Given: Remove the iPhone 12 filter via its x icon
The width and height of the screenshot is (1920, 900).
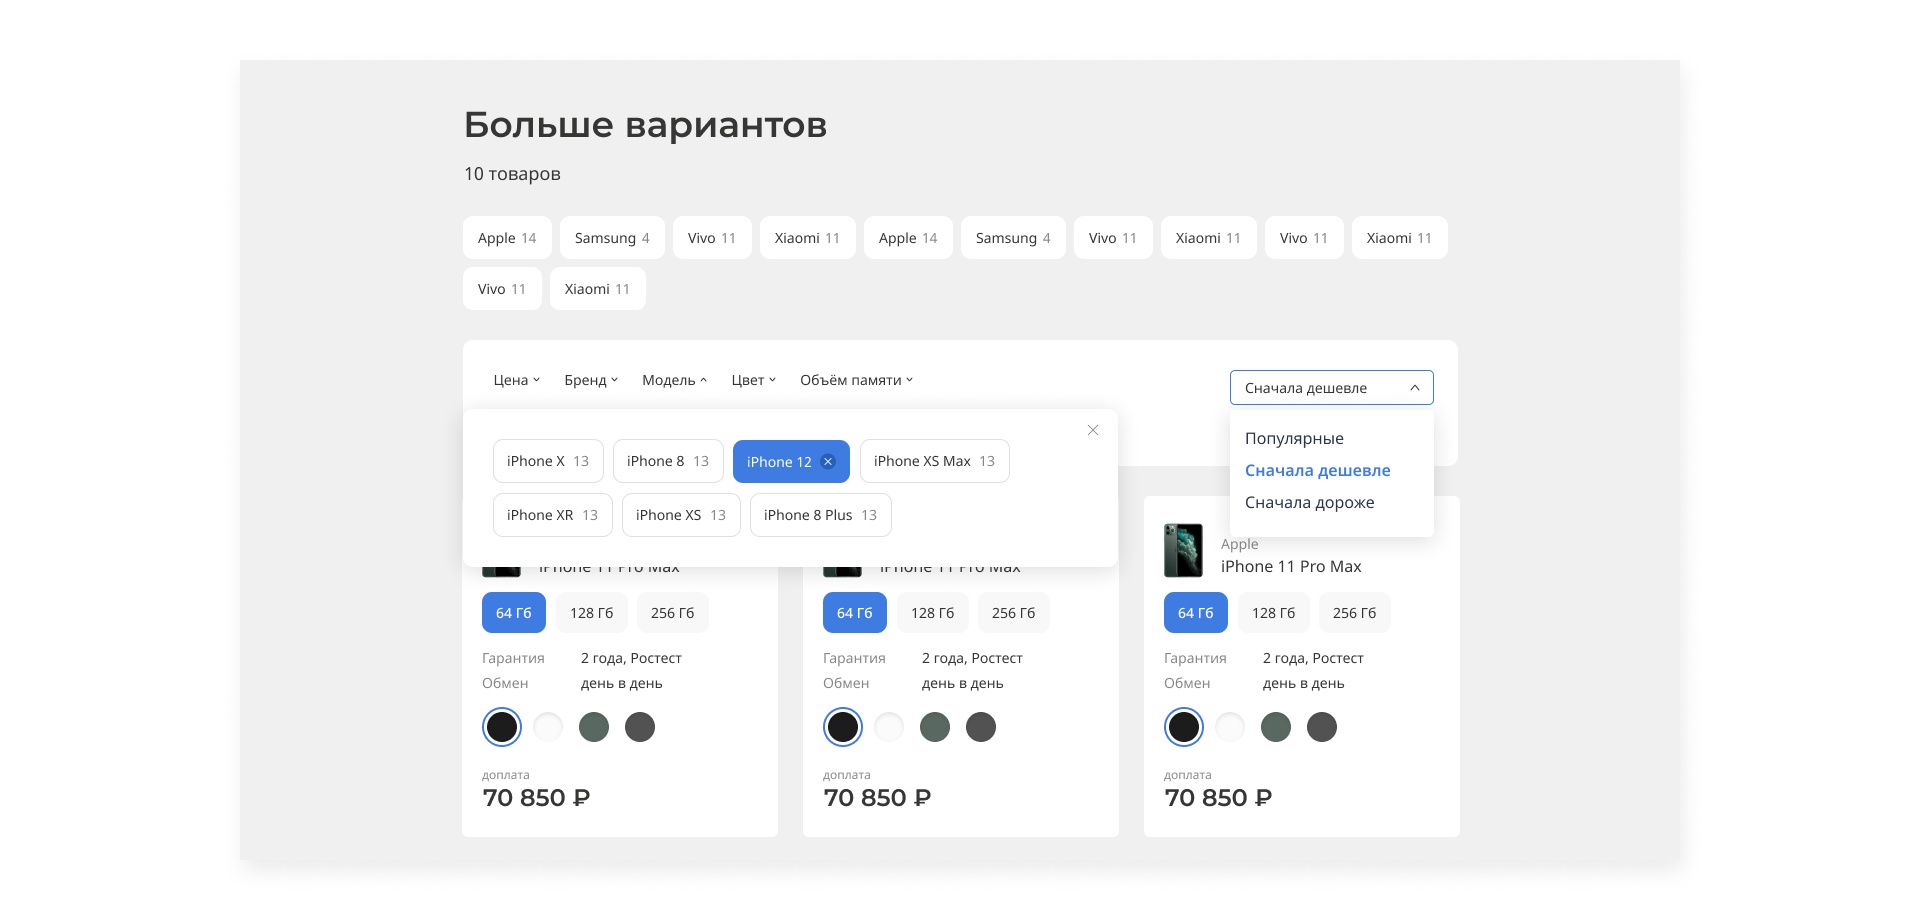Looking at the screenshot, I should pyautogui.click(x=828, y=461).
